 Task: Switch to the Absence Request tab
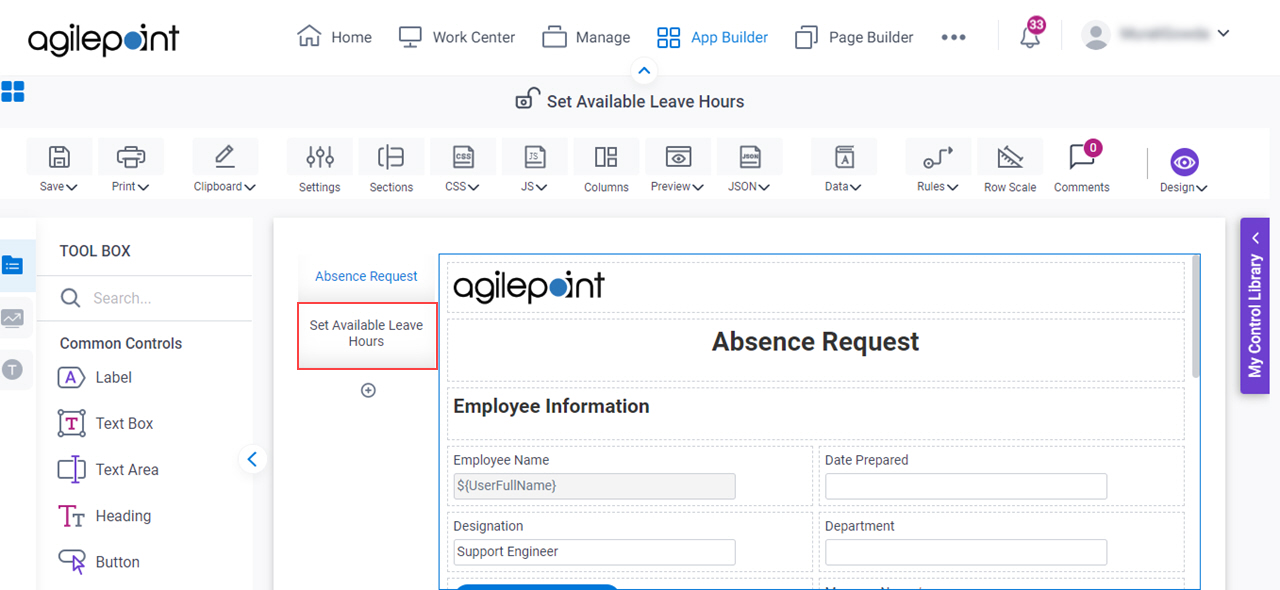click(367, 276)
